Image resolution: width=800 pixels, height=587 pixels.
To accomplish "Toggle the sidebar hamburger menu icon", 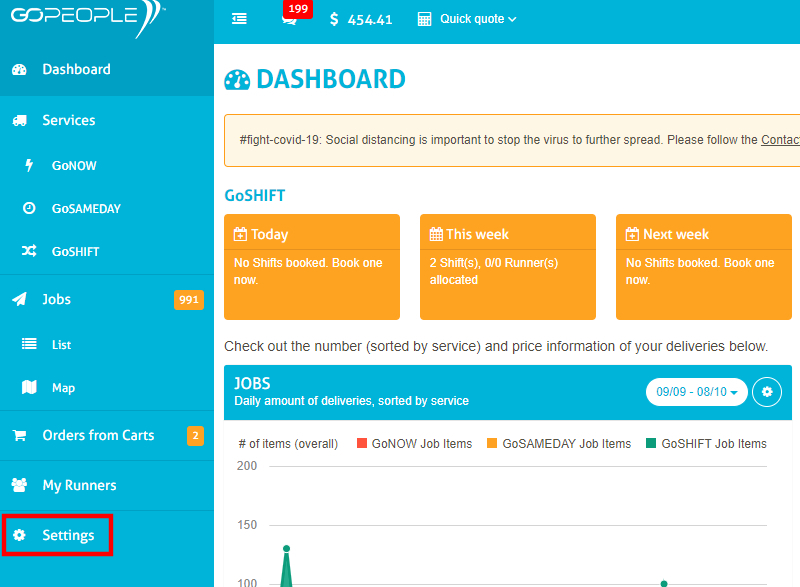I will click(x=239, y=19).
